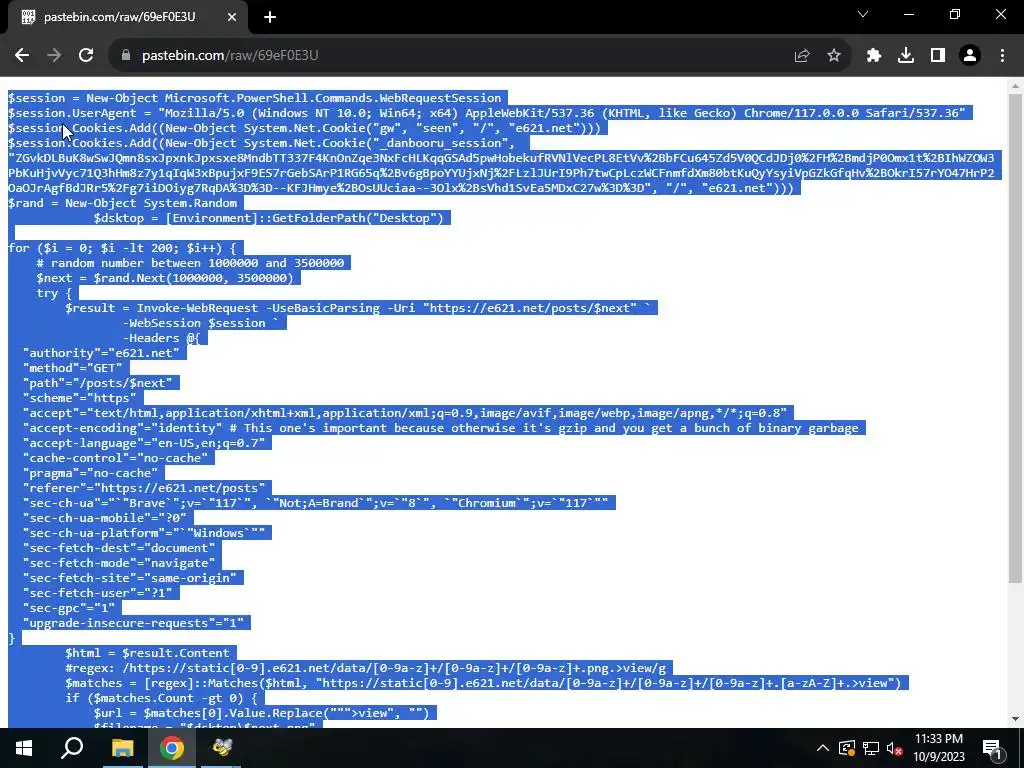Image resolution: width=1024 pixels, height=768 pixels.
Task: Open a new browser tab
Action: coord(270,17)
